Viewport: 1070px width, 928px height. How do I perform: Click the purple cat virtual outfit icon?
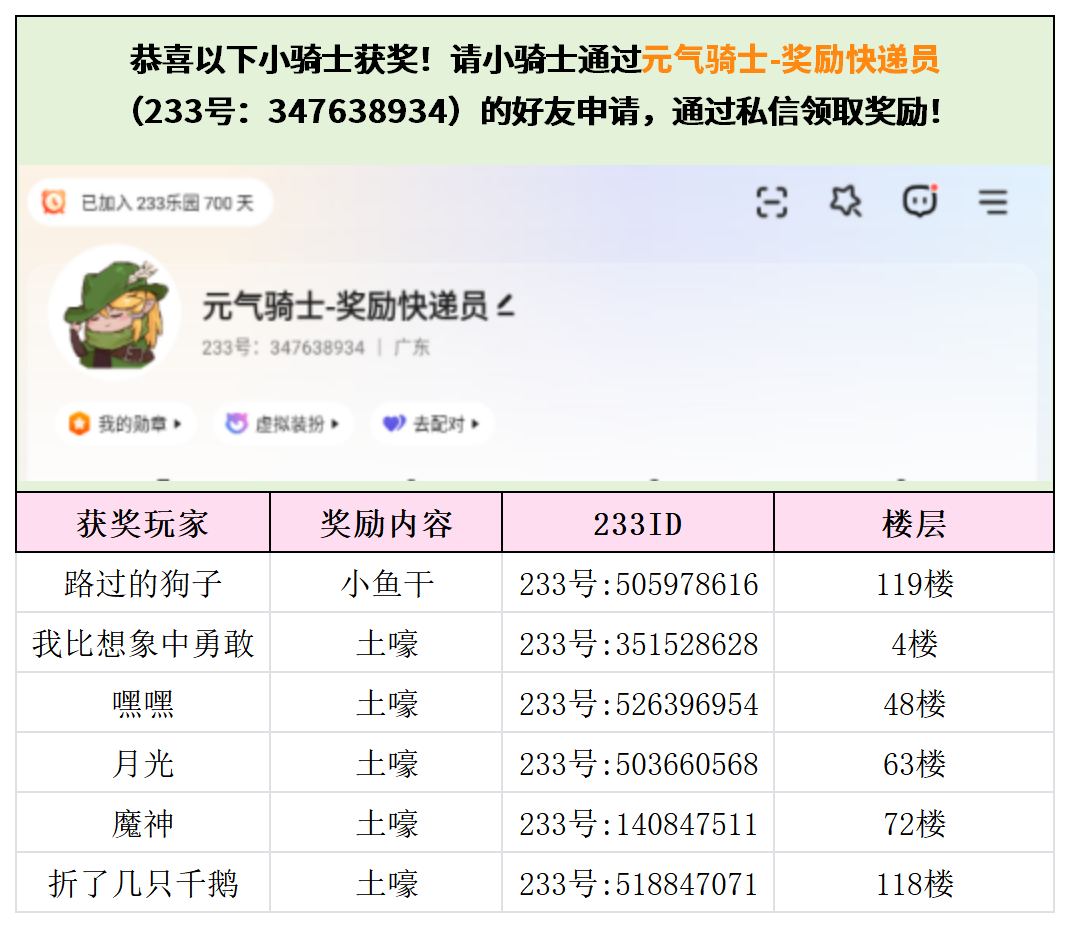[236, 424]
